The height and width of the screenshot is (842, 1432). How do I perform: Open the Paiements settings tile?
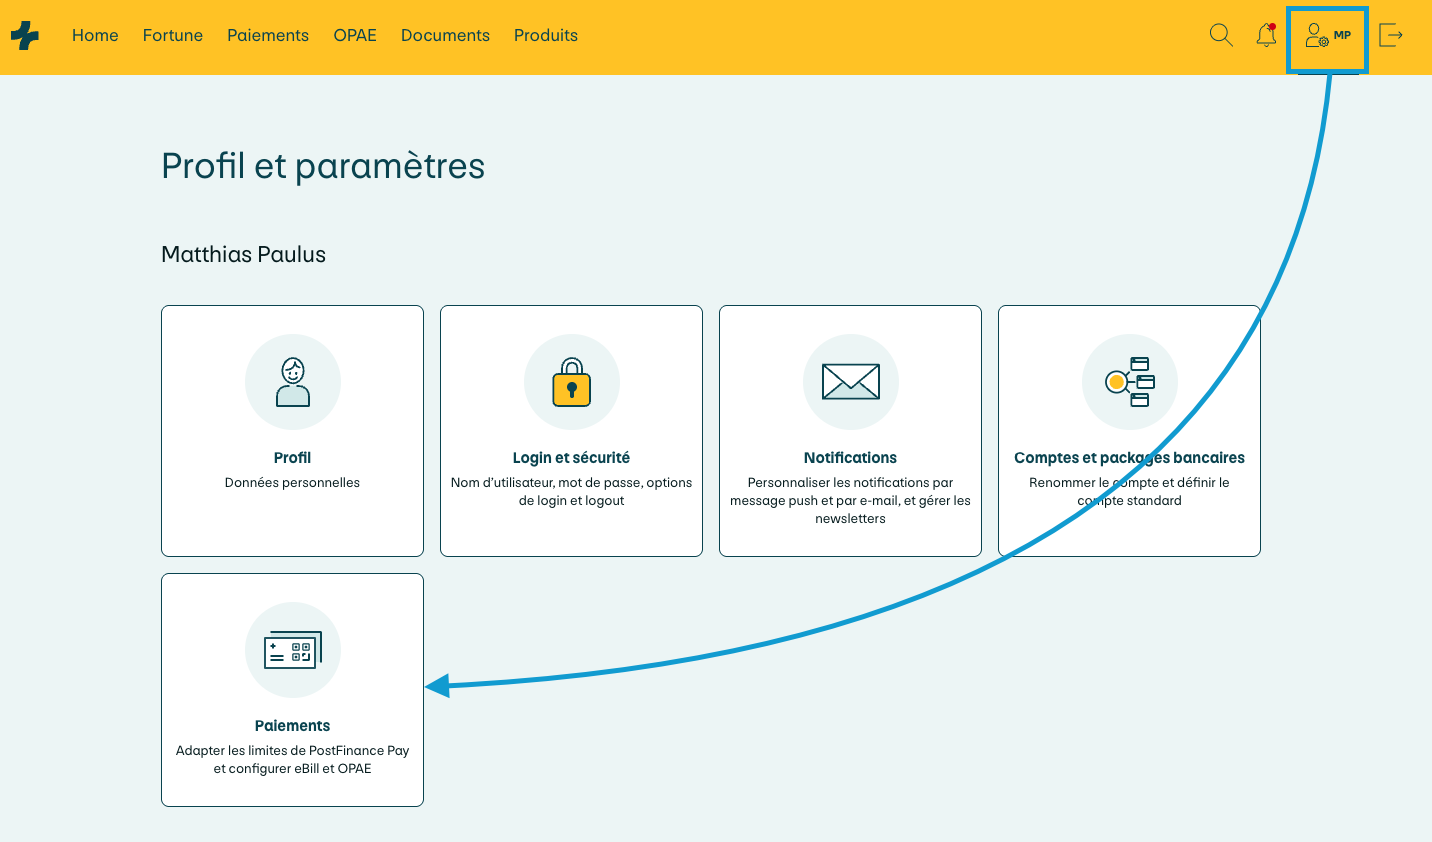click(x=292, y=689)
